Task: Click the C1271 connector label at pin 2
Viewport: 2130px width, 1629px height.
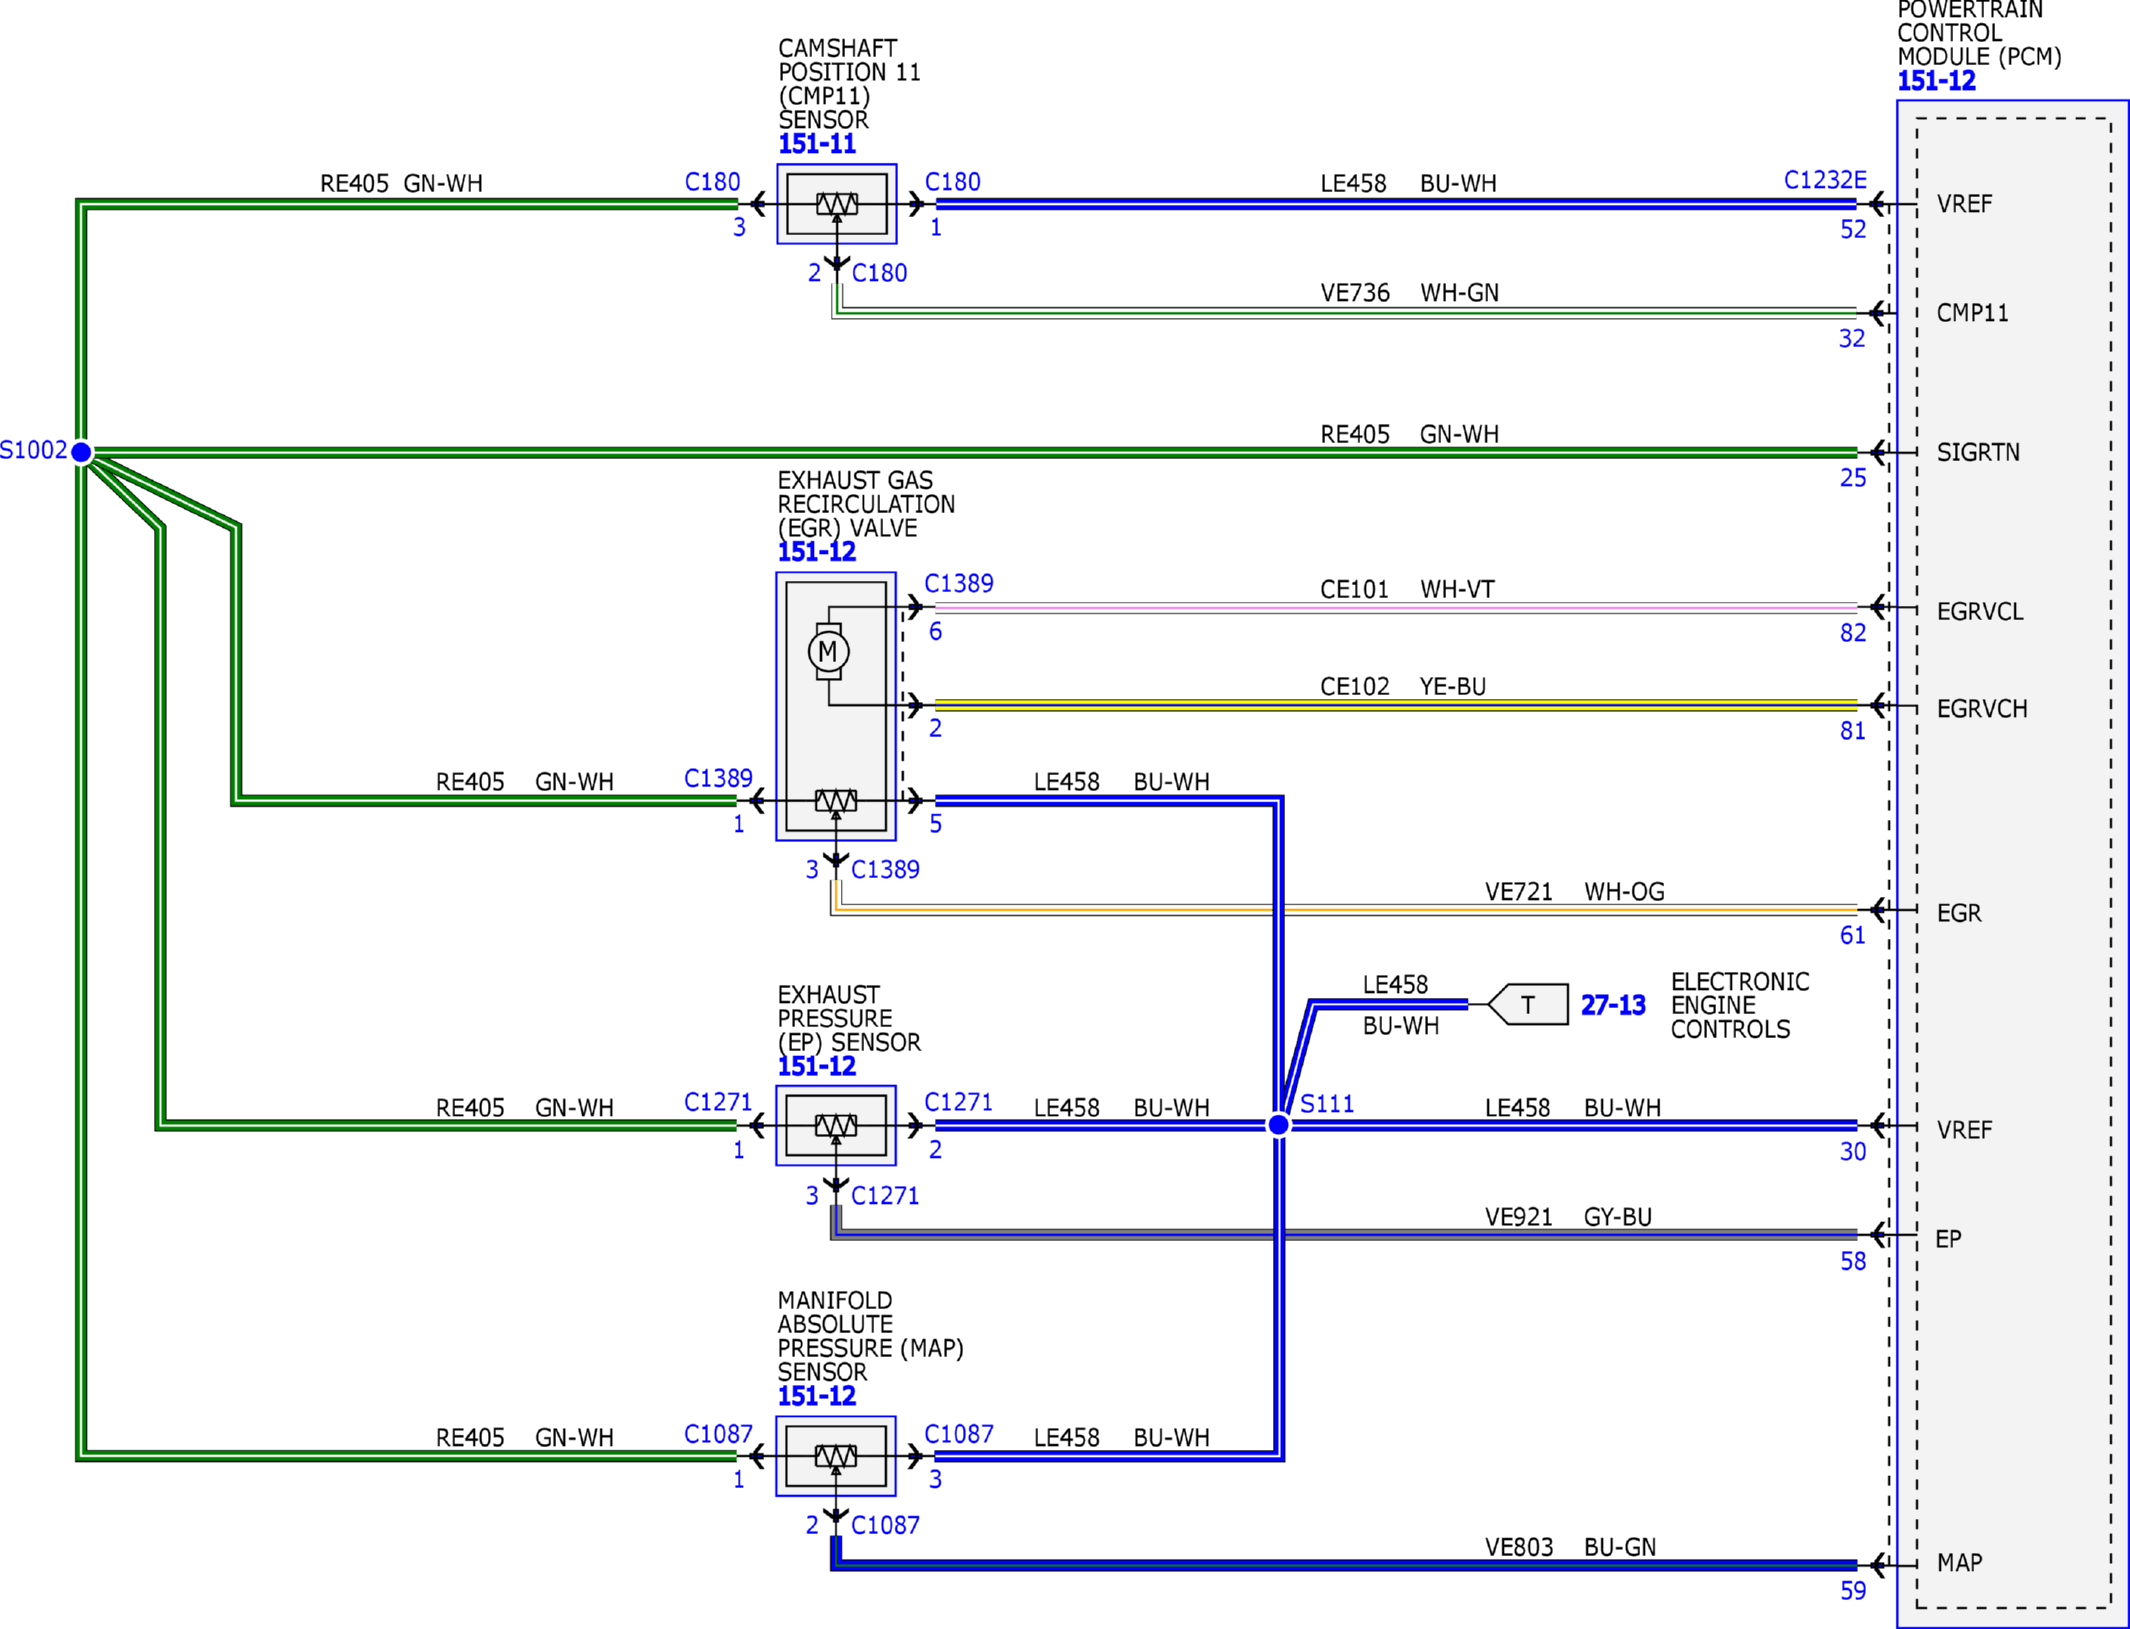Action: [x=958, y=1102]
